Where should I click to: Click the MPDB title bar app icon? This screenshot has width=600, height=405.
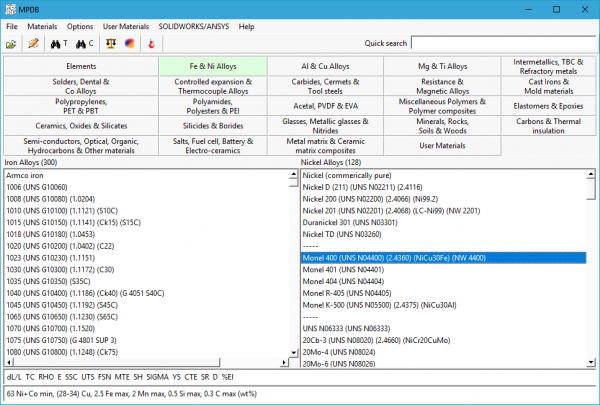click(10, 9)
